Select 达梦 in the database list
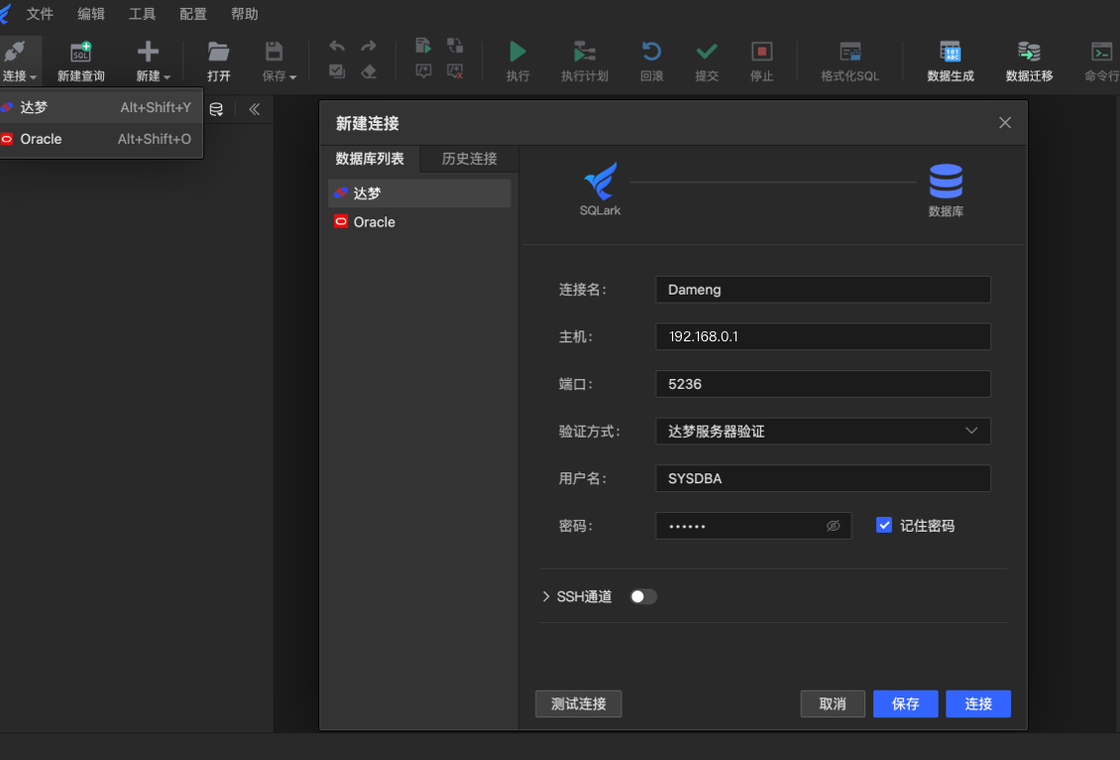This screenshot has width=1120, height=760. (419, 194)
